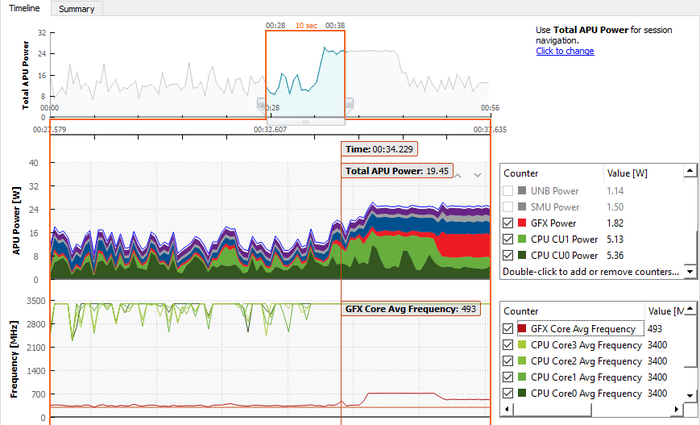The image size is (700, 425).
Task: Click the GFX Power red color swatch
Action: point(522,222)
